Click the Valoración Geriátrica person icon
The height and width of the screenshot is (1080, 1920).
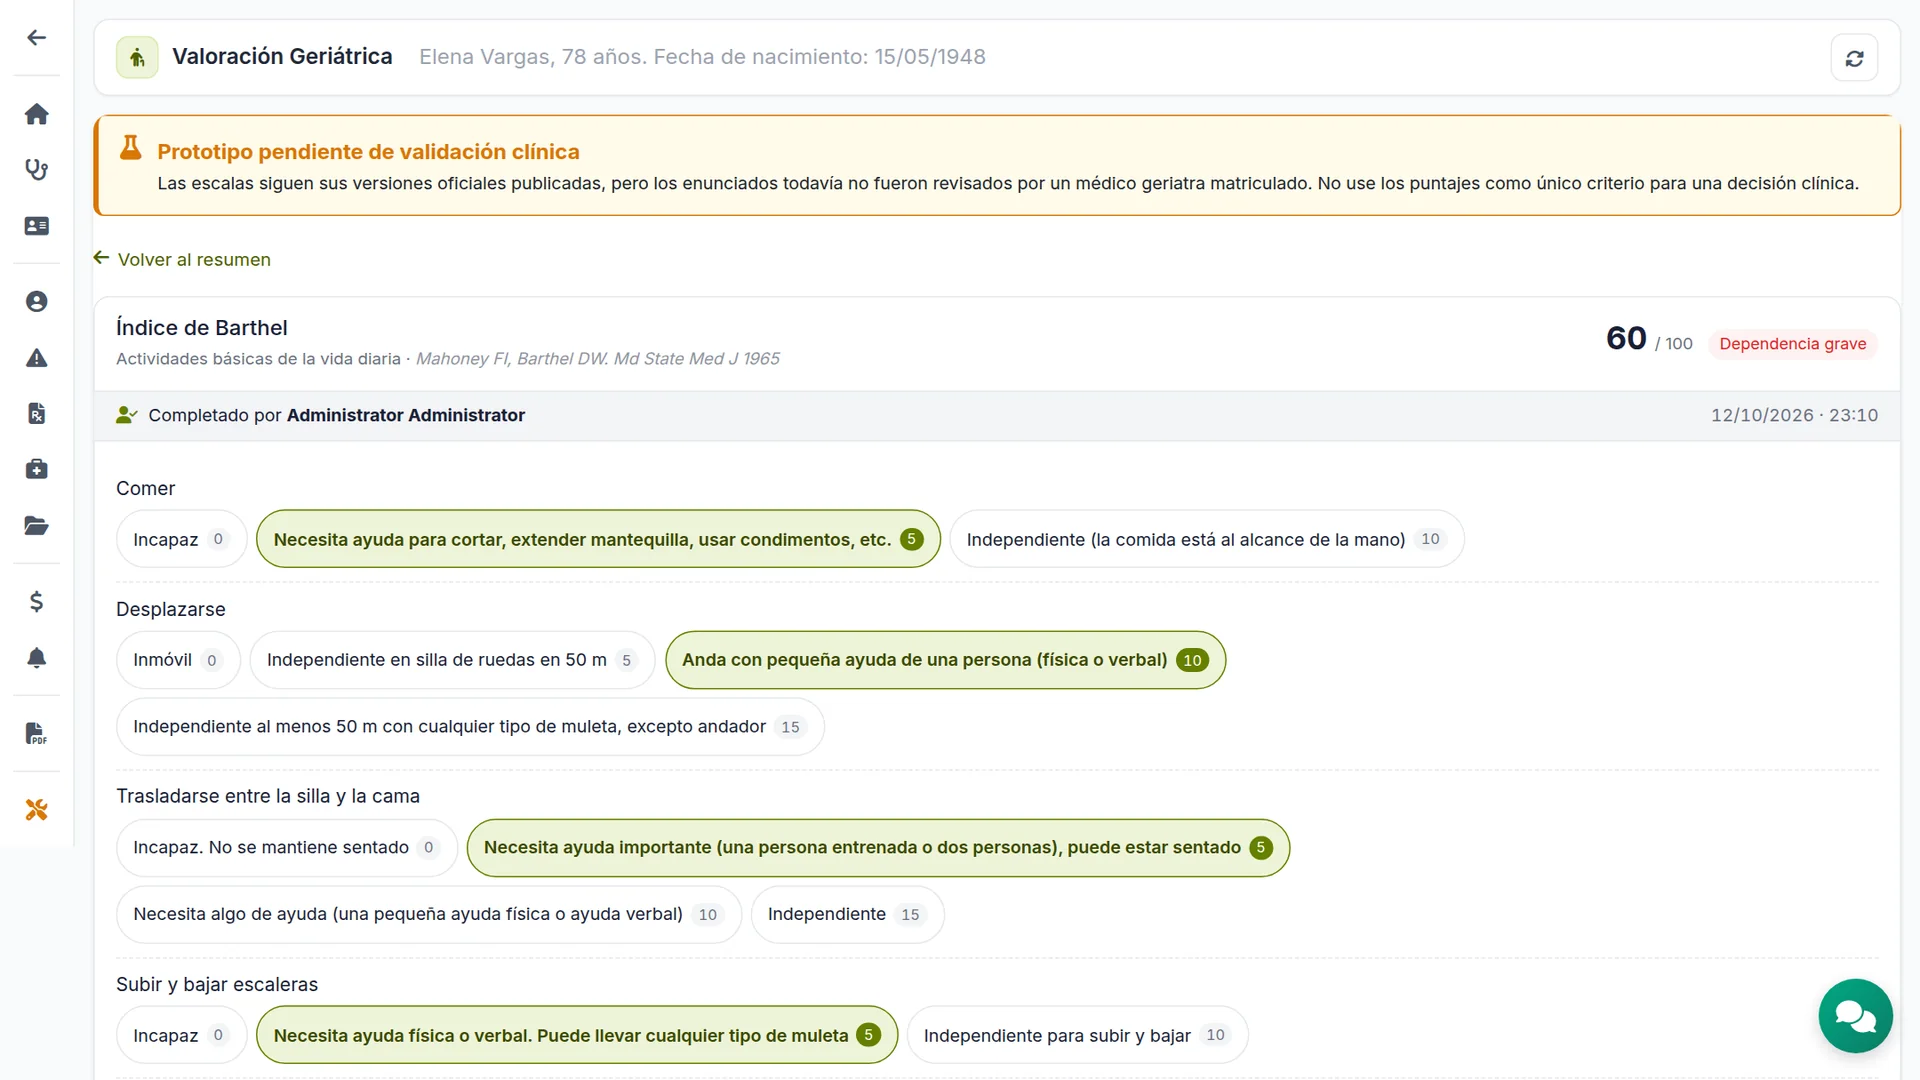pos(137,57)
